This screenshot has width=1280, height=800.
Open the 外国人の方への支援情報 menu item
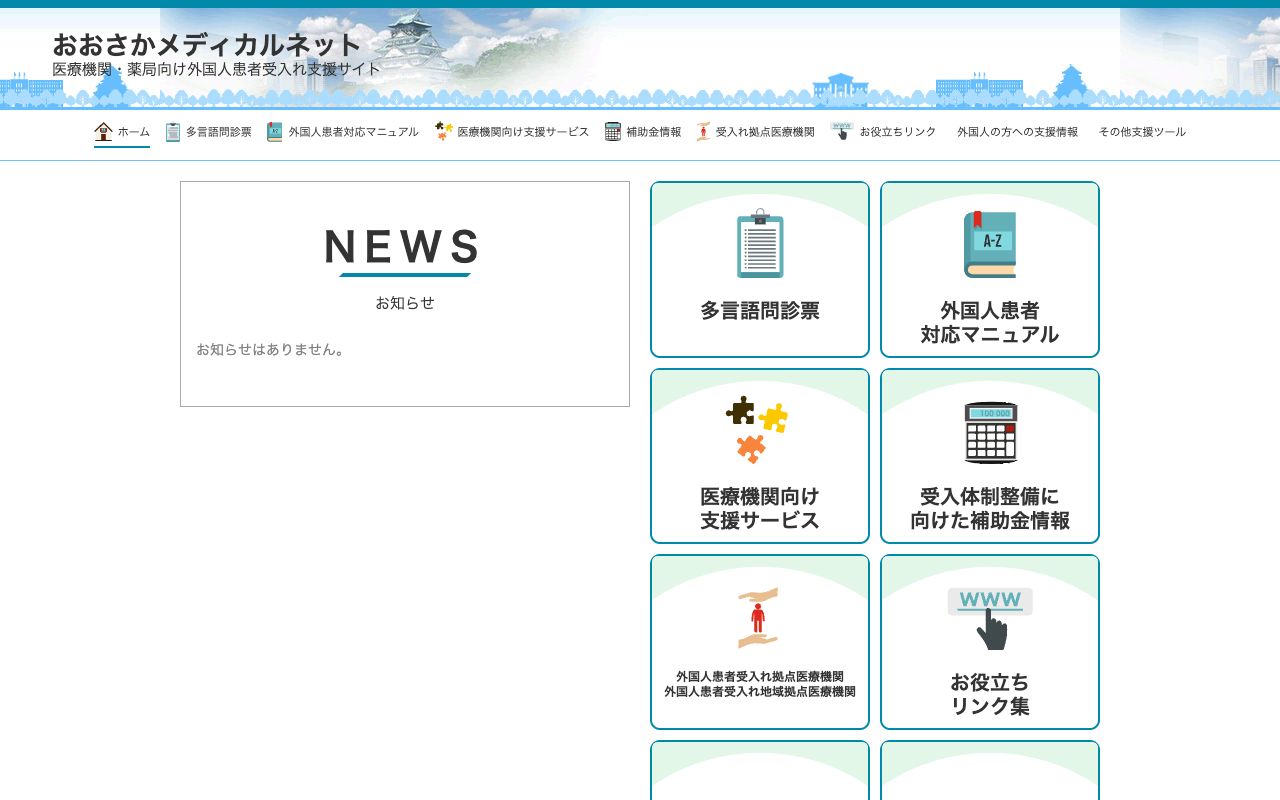[x=1017, y=131]
